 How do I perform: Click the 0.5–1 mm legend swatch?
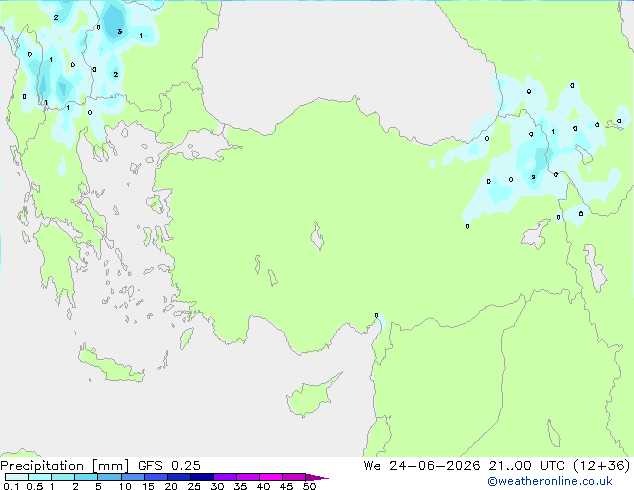point(40,477)
